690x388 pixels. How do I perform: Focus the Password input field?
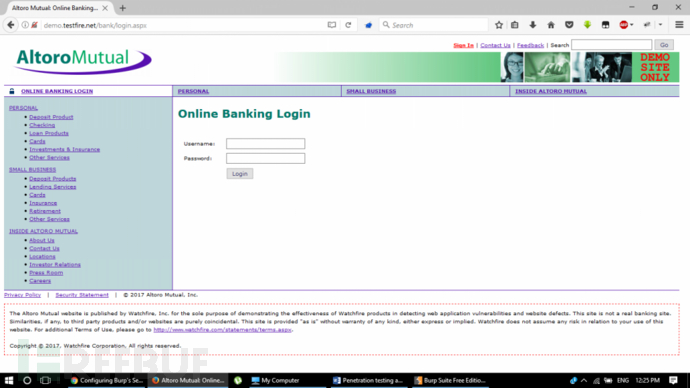[x=265, y=158]
